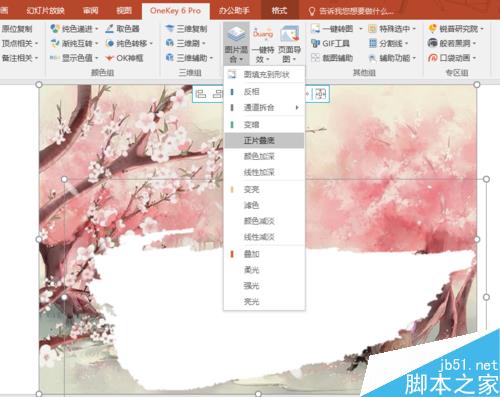Choose the 正片叠底 blend mode
This screenshot has height=397, width=500.
click(x=264, y=140)
